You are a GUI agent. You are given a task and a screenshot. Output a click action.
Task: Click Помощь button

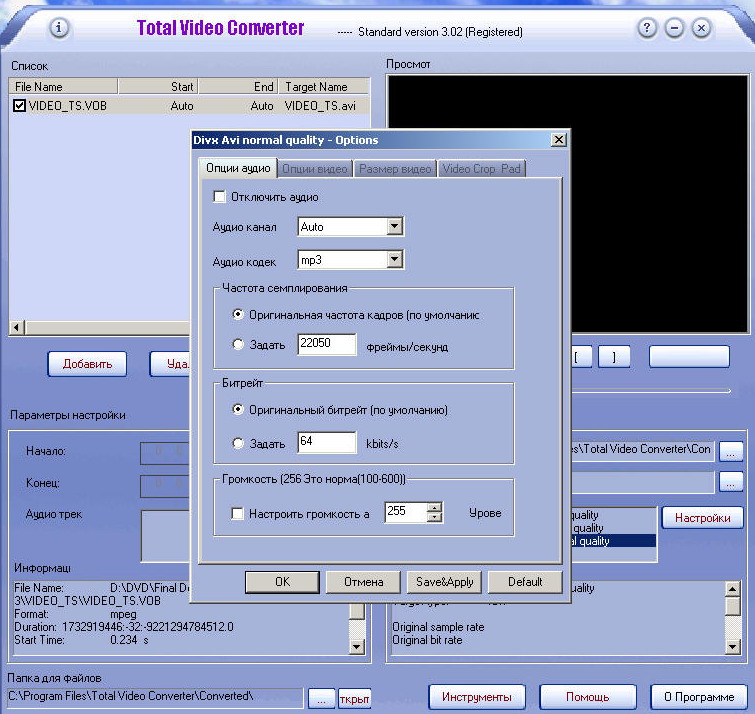coord(587,697)
